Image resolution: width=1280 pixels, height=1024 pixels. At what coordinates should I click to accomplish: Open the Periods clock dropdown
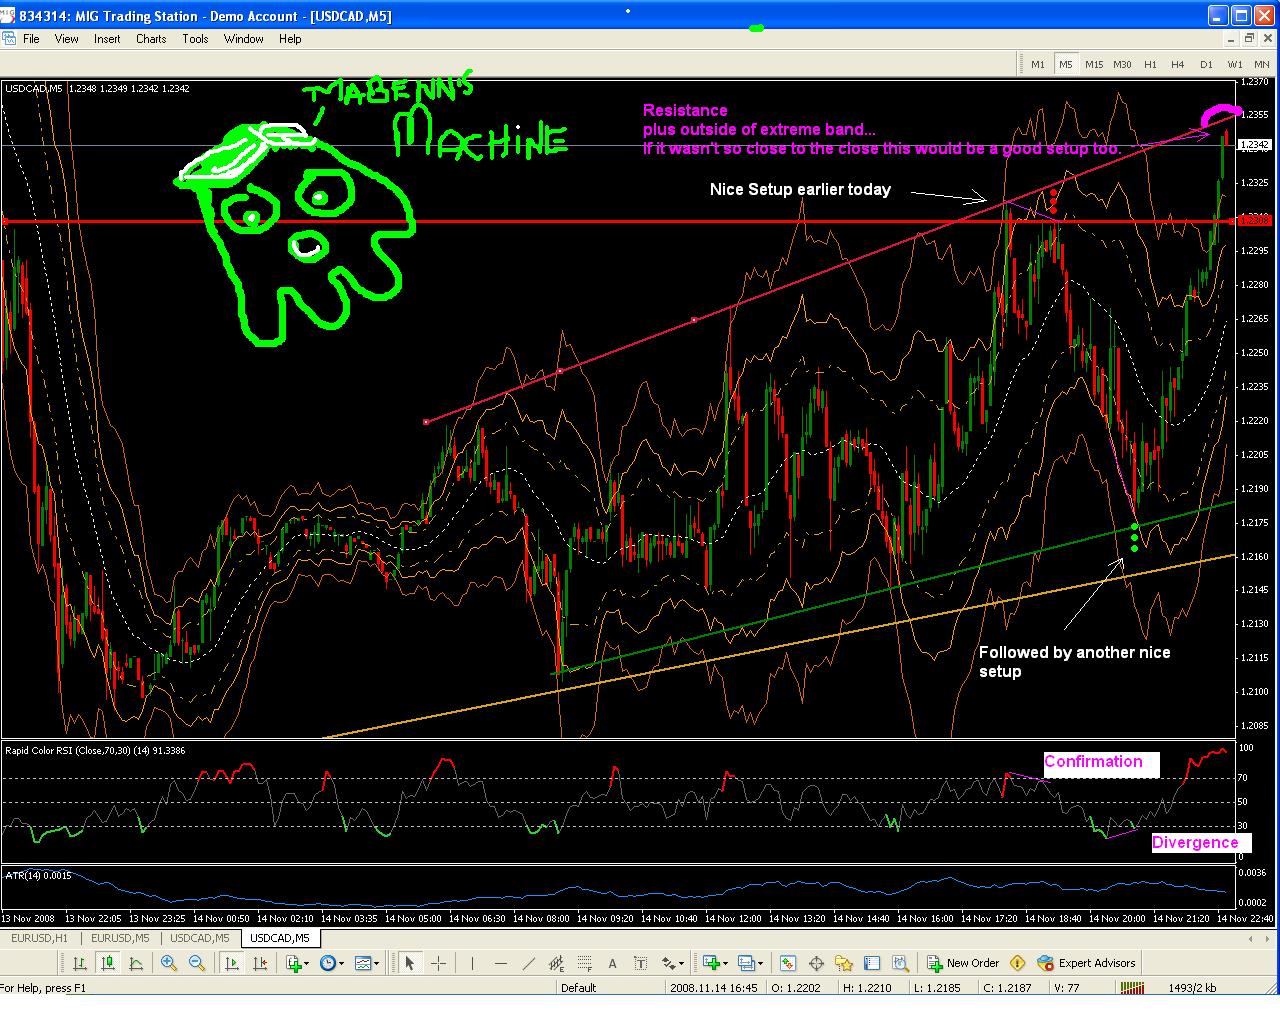[332, 963]
